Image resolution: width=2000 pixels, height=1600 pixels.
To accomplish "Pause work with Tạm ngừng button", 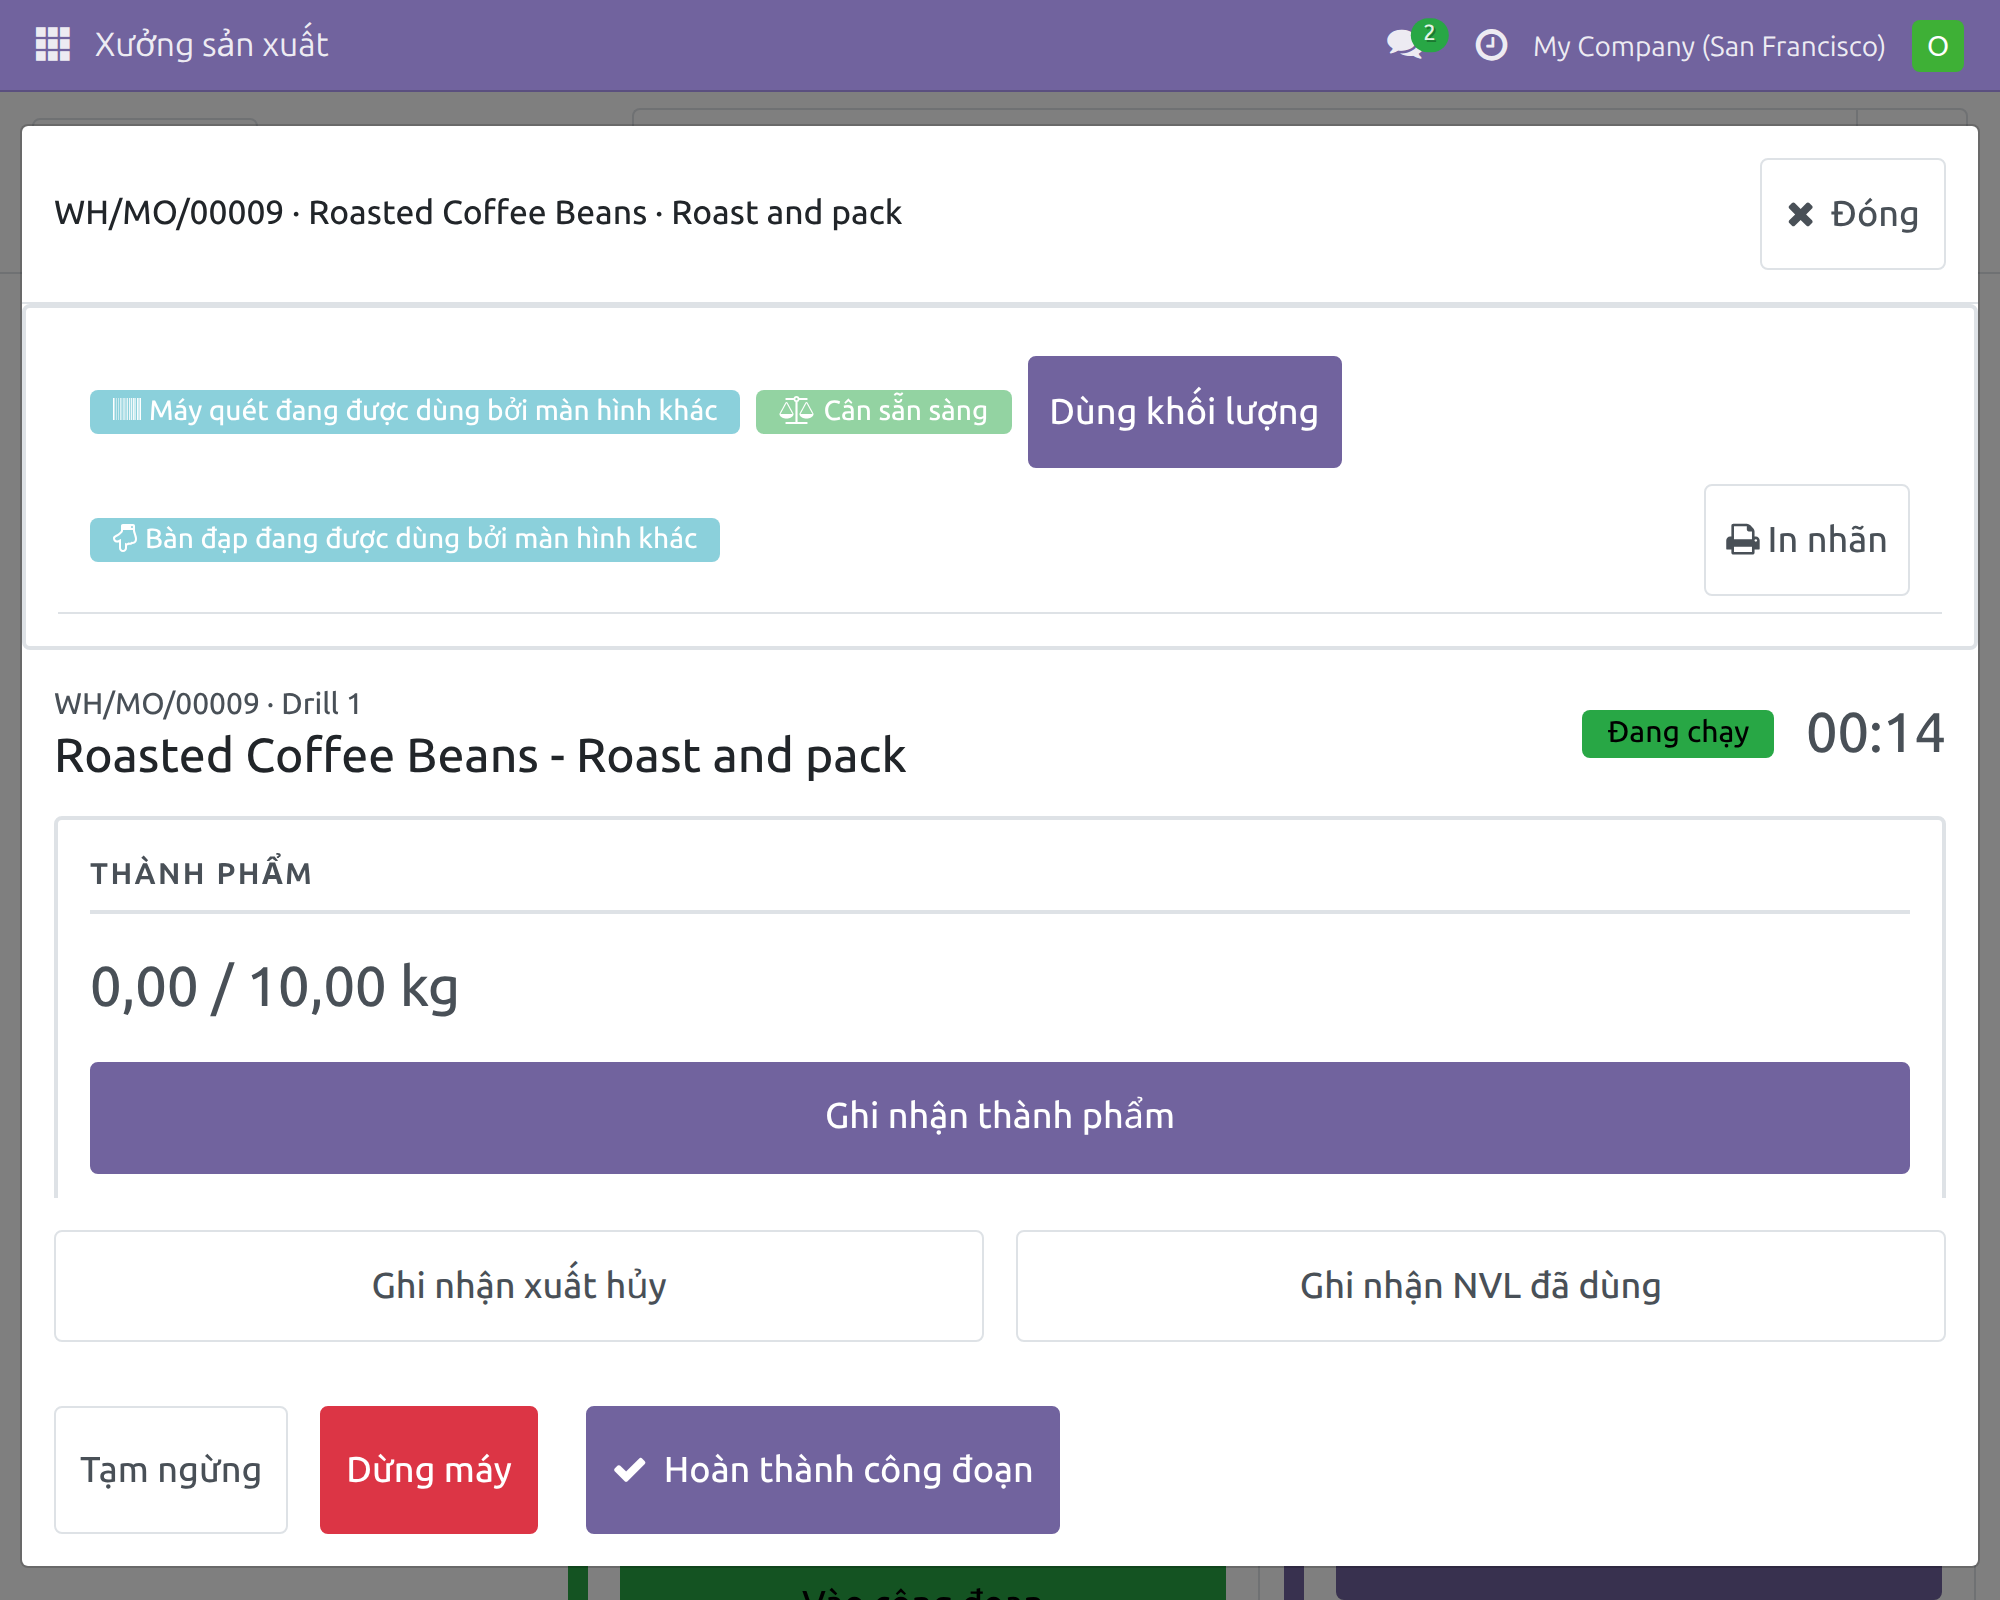I will 171,1469.
